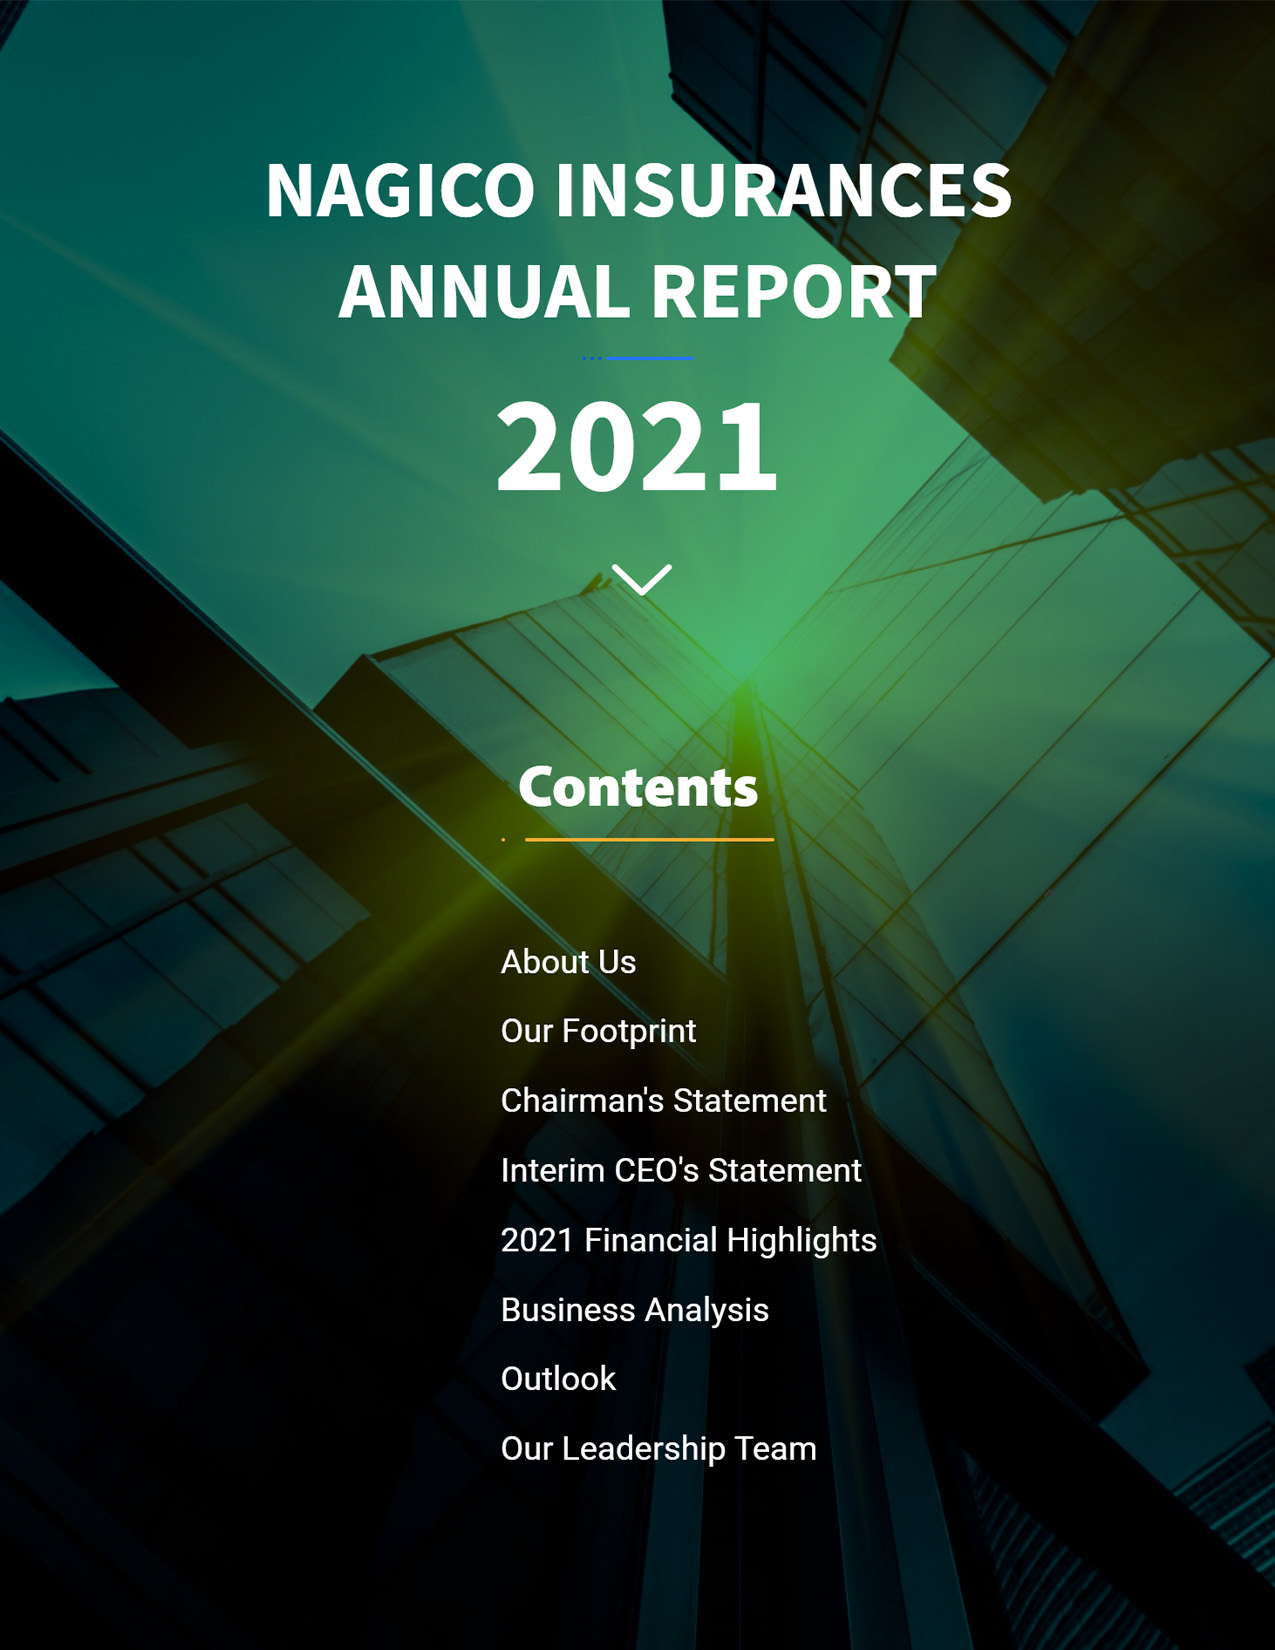The width and height of the screenshot is (1275, 1650).
Task: Select the large 2021 year heading
Action: 637,446
